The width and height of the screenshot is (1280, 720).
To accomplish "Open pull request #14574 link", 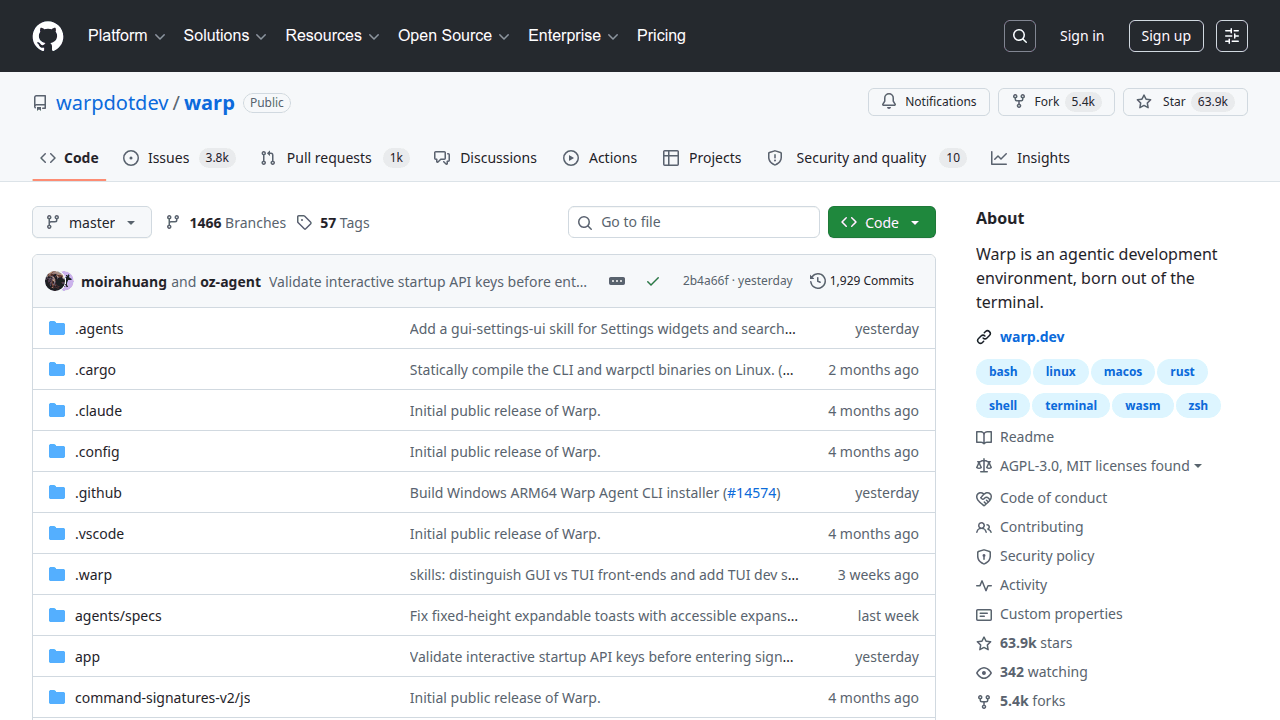I will [751, 493].
